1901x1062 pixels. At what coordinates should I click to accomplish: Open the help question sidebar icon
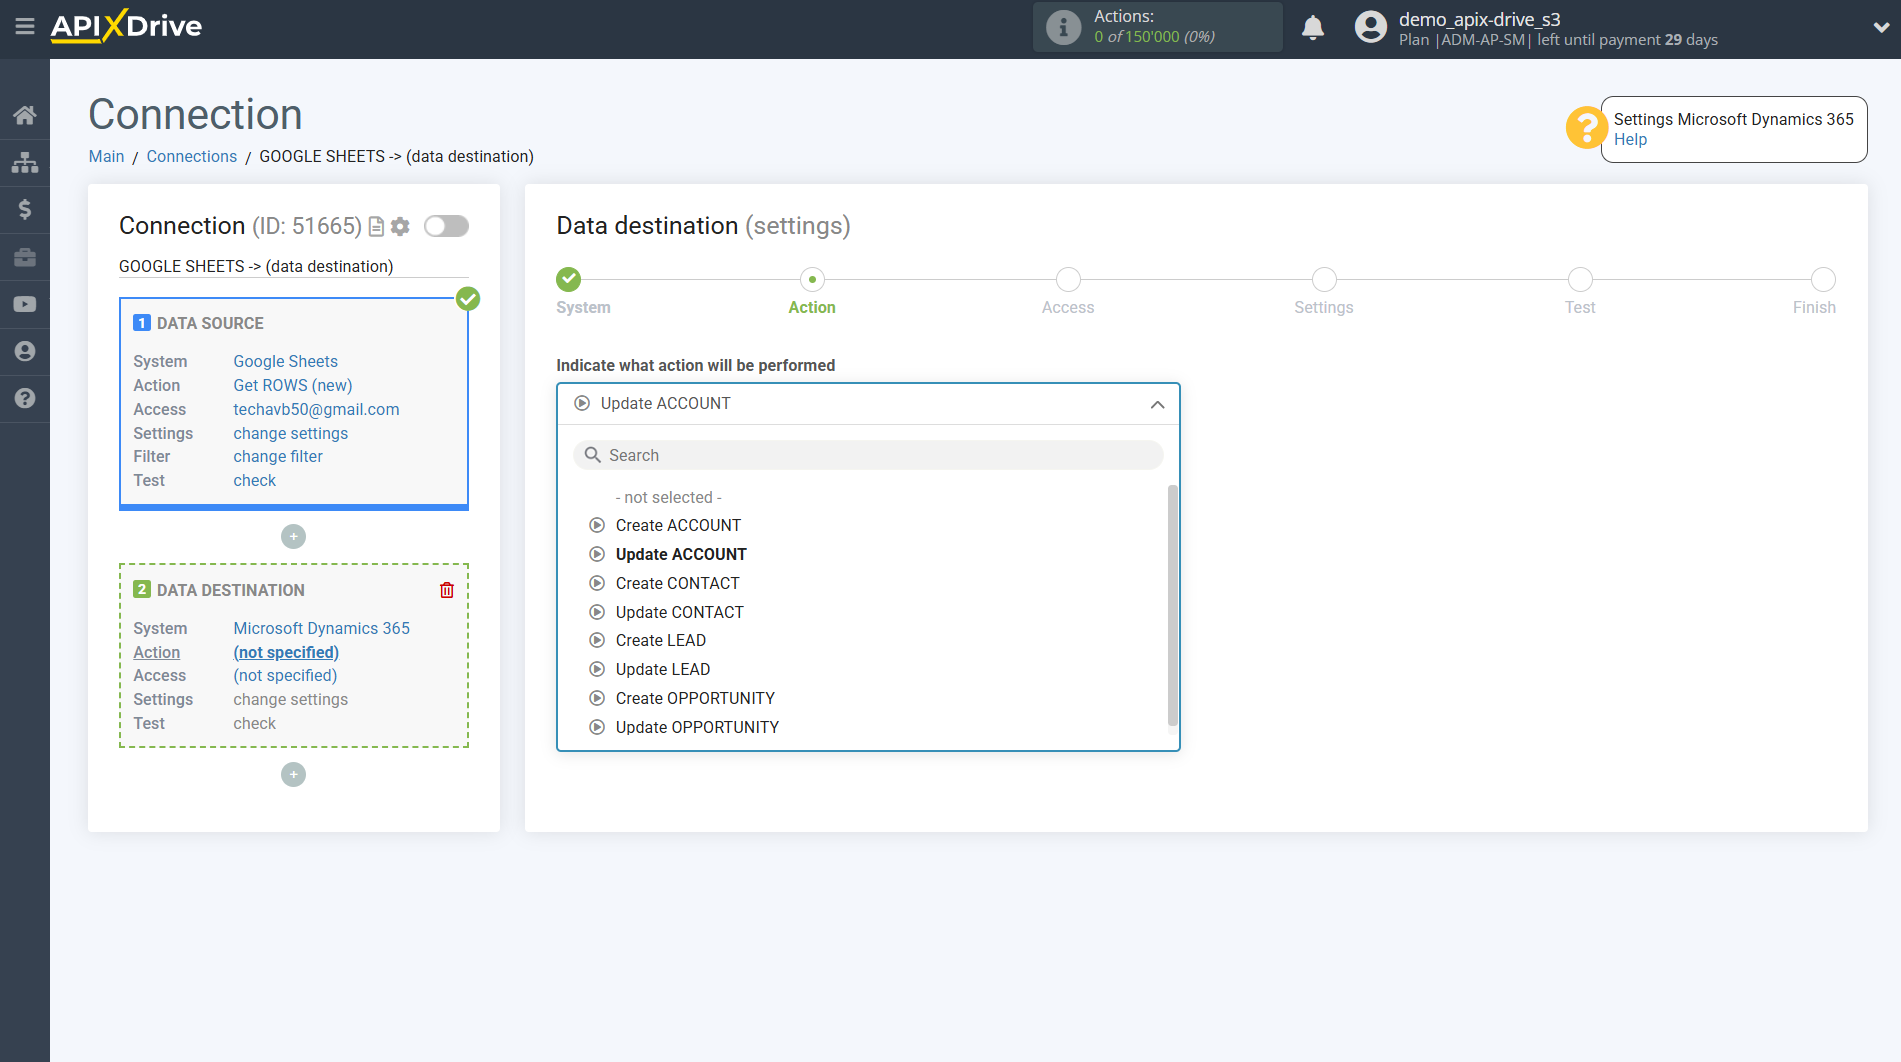click(25, 398)
